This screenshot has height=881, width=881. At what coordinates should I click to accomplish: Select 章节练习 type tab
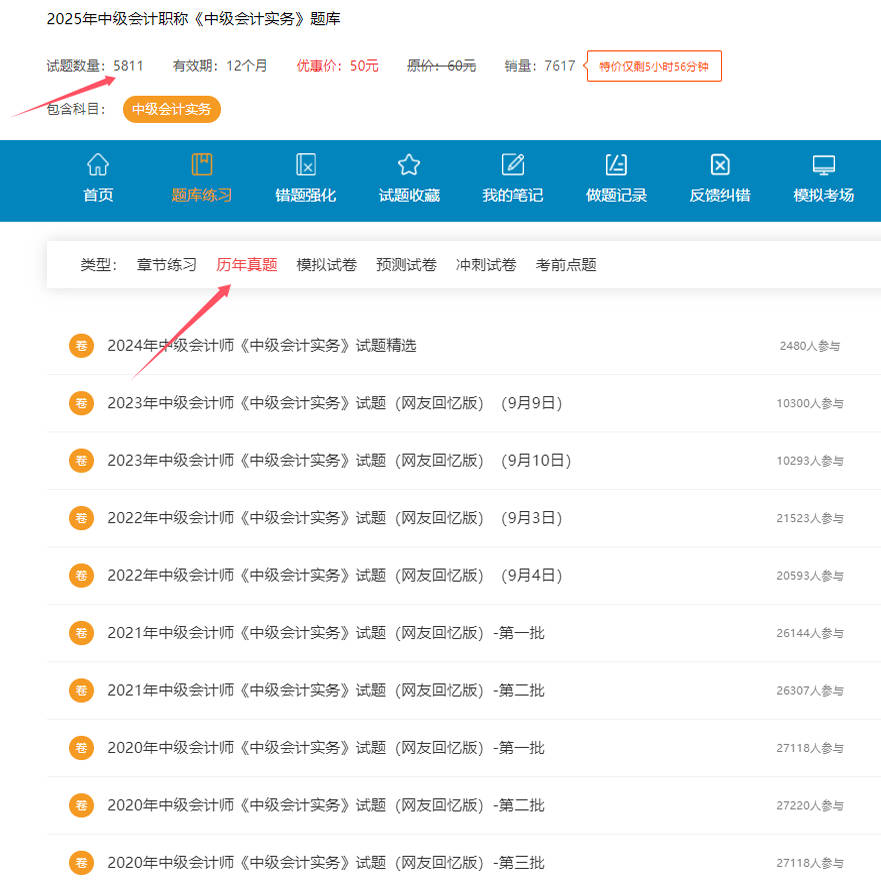coord(167,265)
